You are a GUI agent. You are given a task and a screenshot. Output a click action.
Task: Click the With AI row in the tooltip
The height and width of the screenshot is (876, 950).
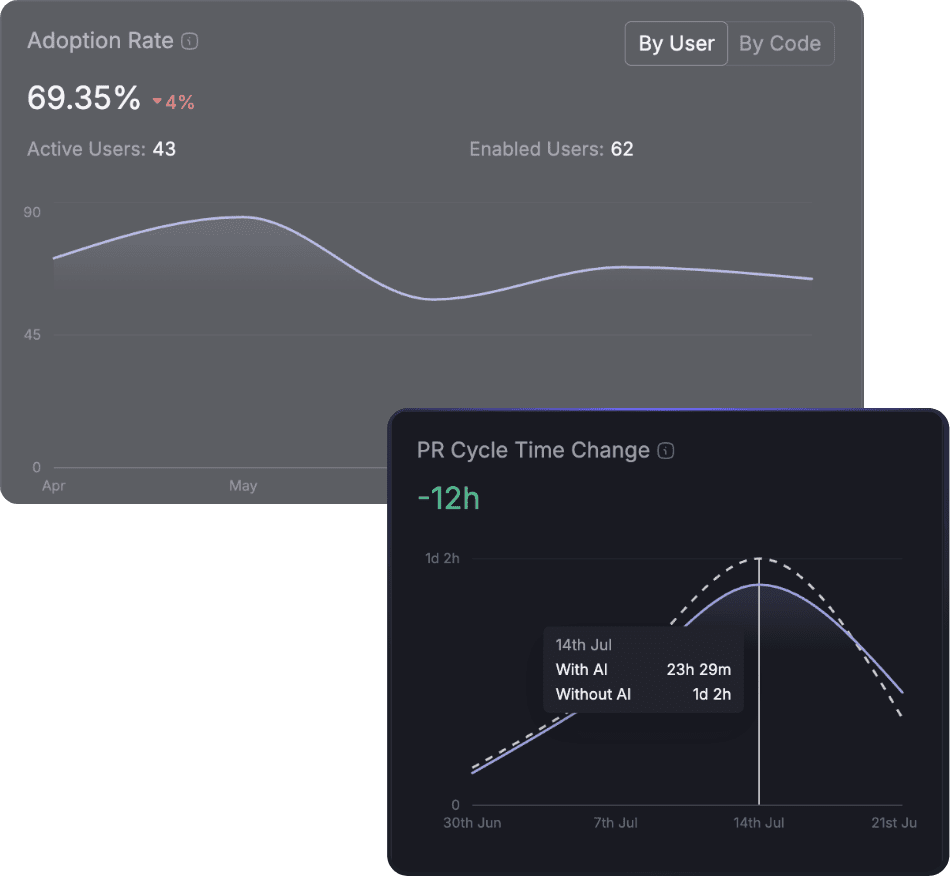click(642, 670)
